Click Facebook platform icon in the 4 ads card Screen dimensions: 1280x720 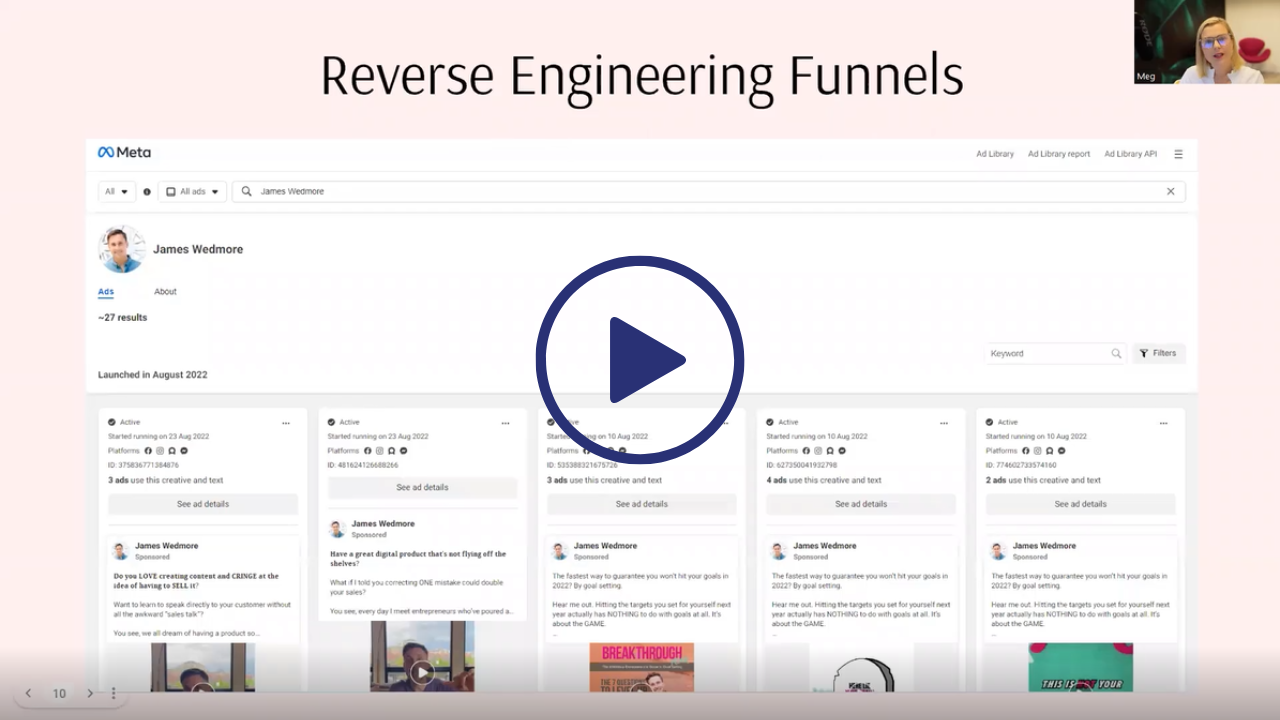coord(807,451)
